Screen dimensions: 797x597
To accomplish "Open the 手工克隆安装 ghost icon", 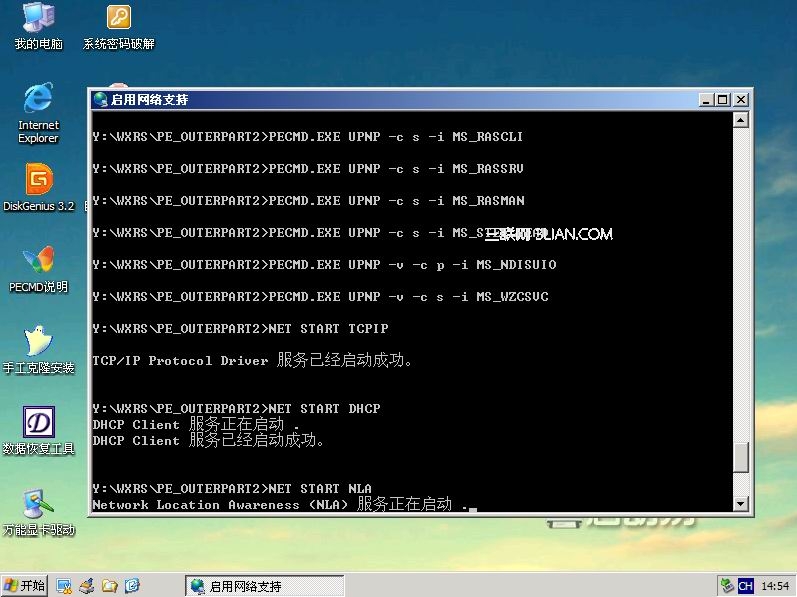I will 39,350.
